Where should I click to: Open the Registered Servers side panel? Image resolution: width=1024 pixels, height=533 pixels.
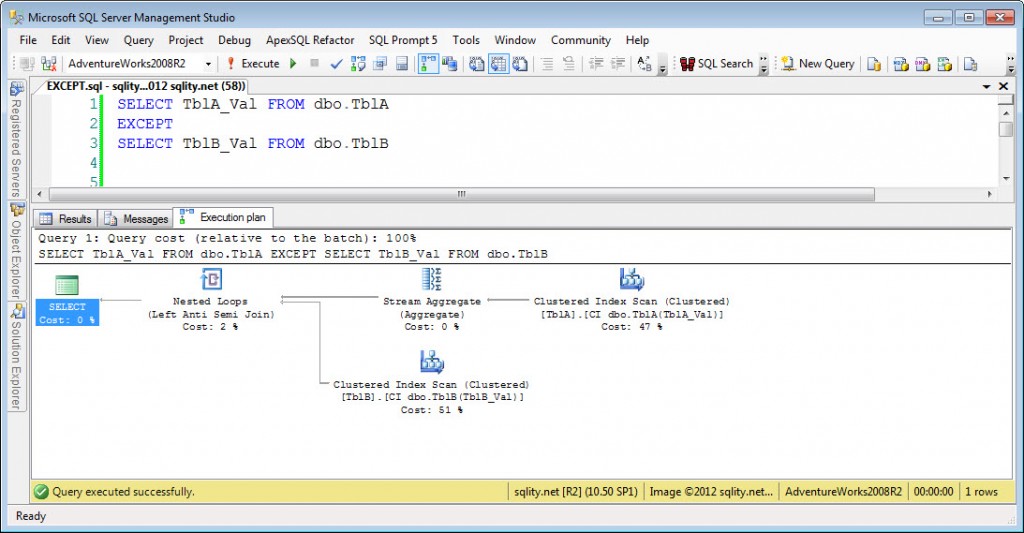[16, 139]
